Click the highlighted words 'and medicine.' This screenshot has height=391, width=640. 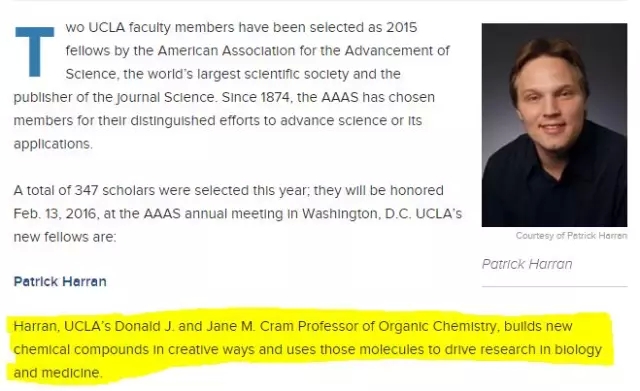58,373
